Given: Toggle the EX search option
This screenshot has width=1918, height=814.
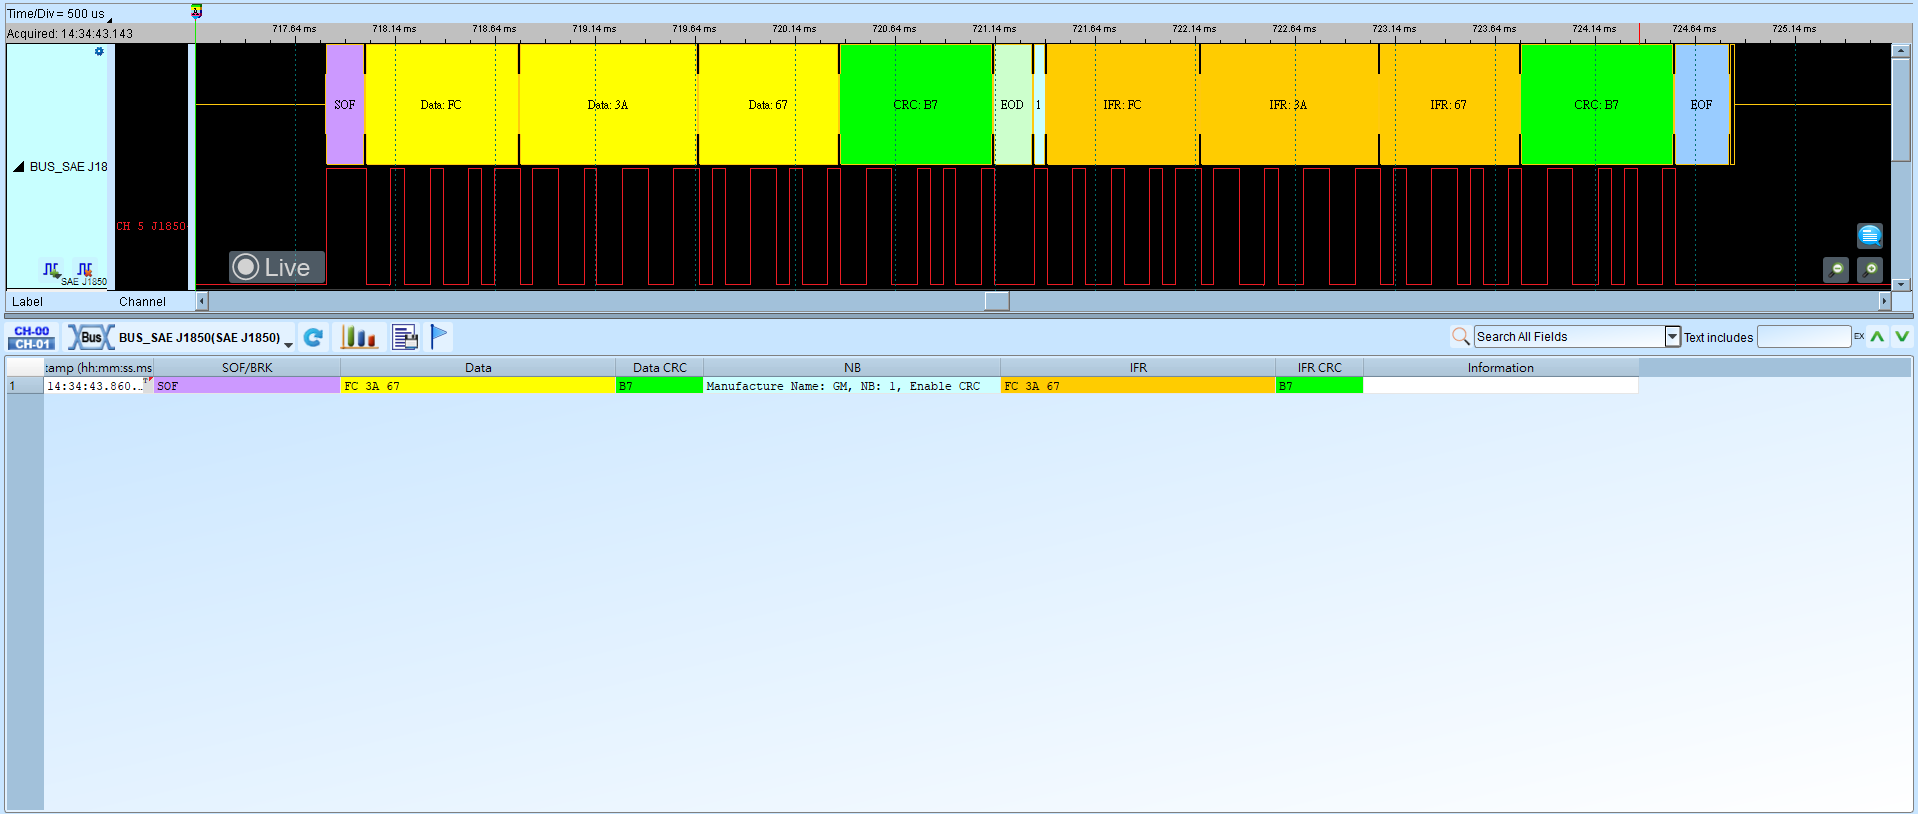Looking at the screenshot, I should [x=1859, y=336].
